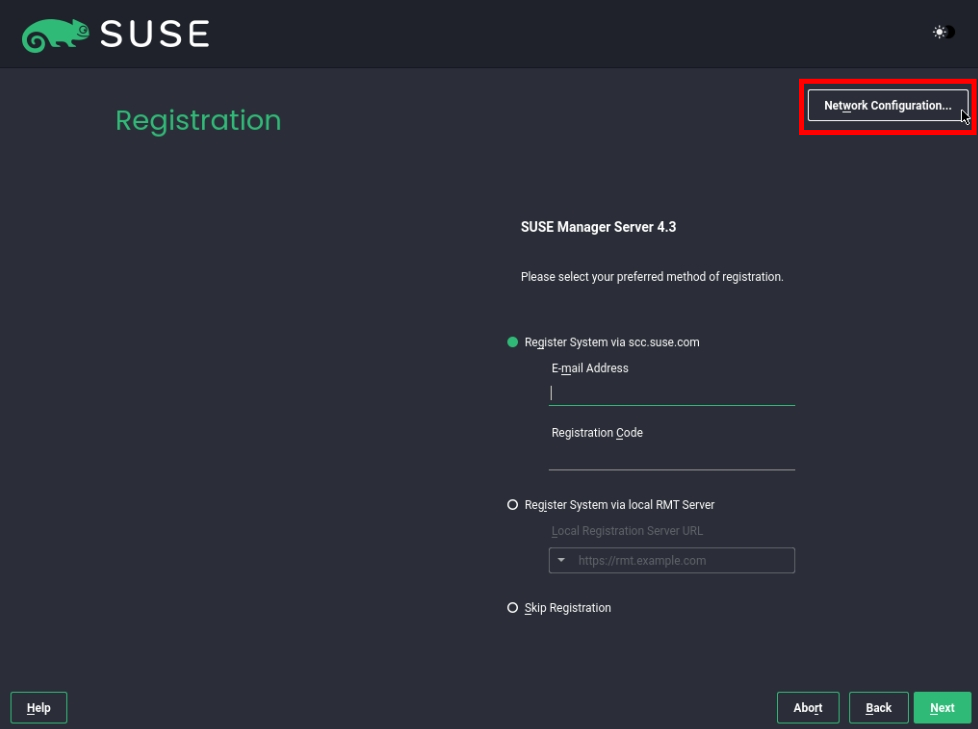Click the Local Registration Server URL label
The height and width of the screenshot is (729, 978).
627,531
